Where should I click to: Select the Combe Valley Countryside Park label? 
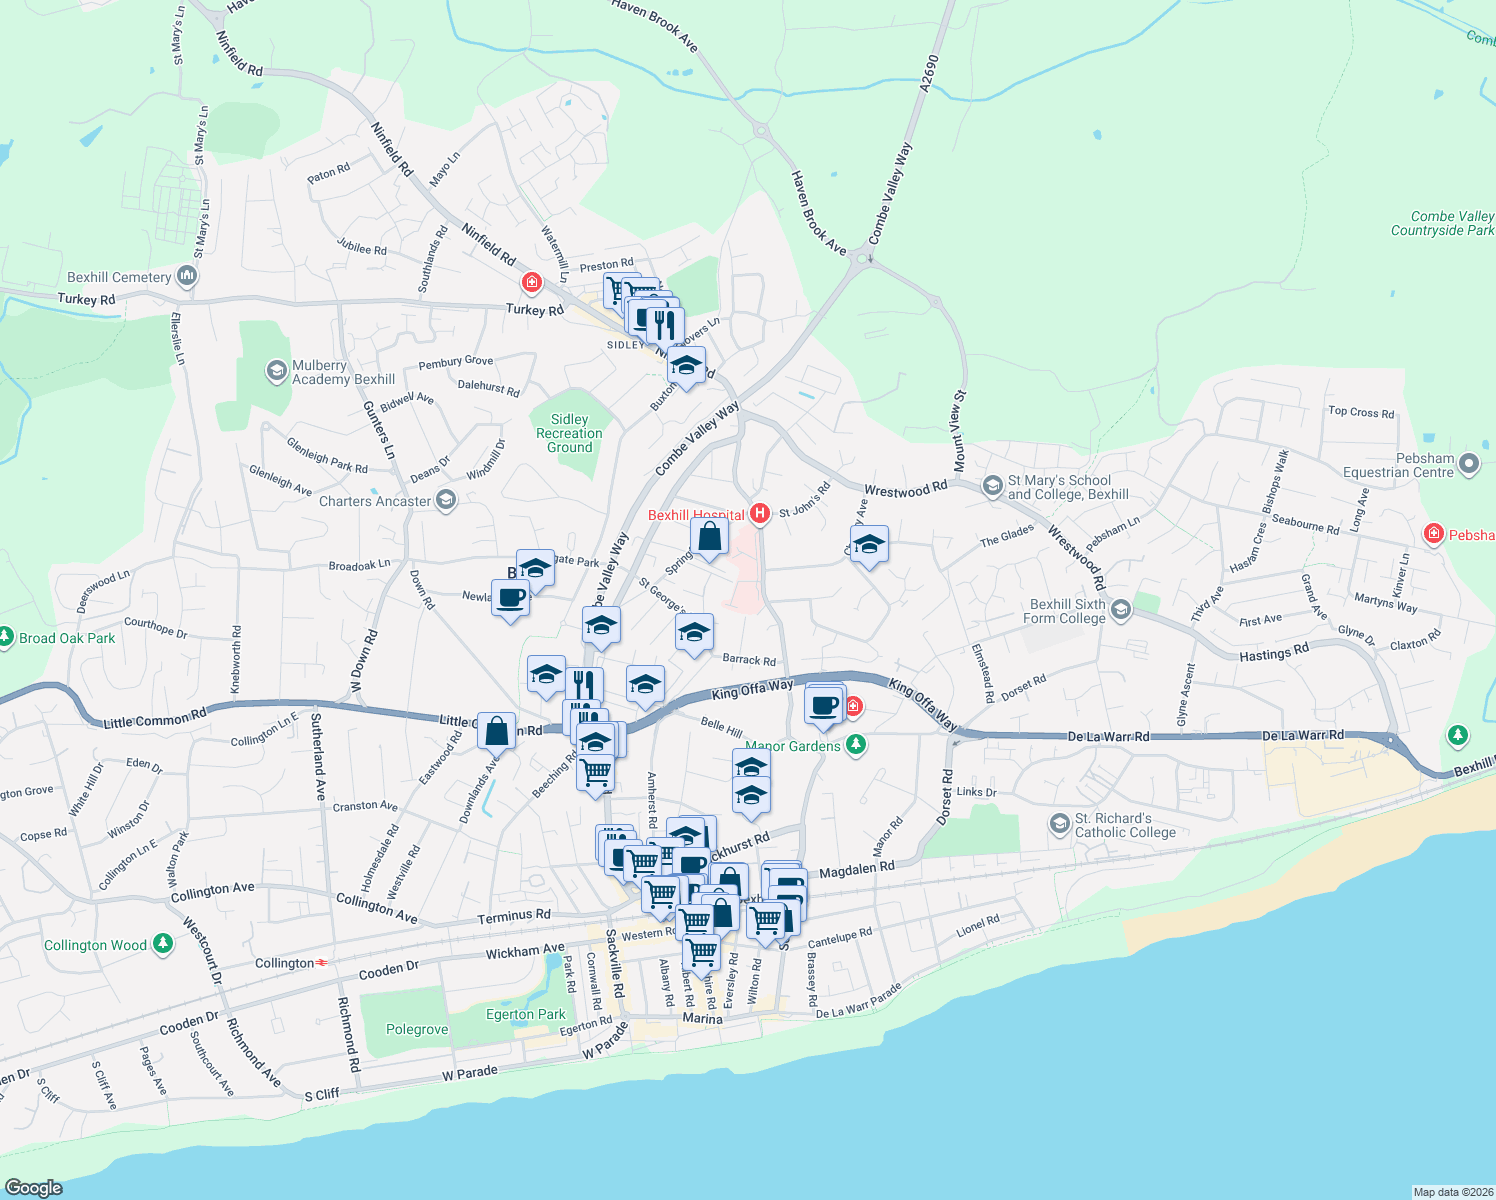[x=1443, y=223]
